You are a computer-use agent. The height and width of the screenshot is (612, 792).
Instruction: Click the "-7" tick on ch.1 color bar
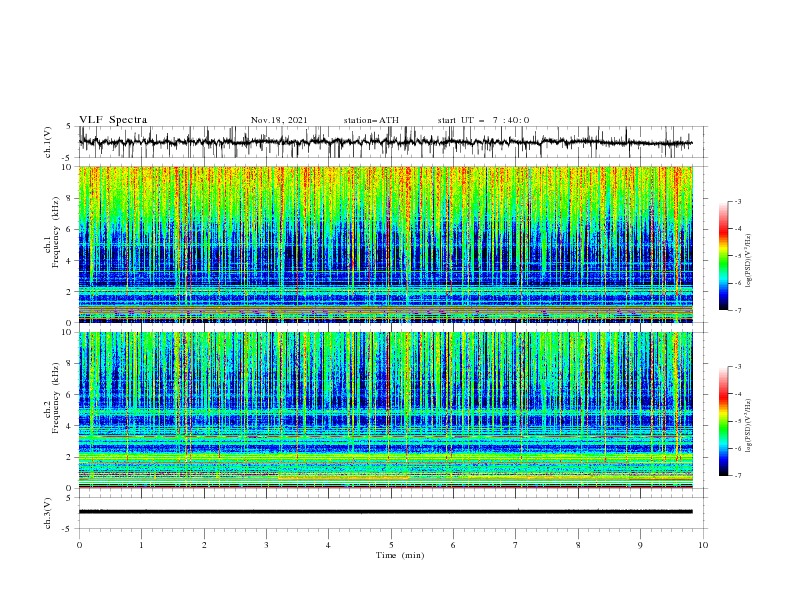tap(737, 310)
